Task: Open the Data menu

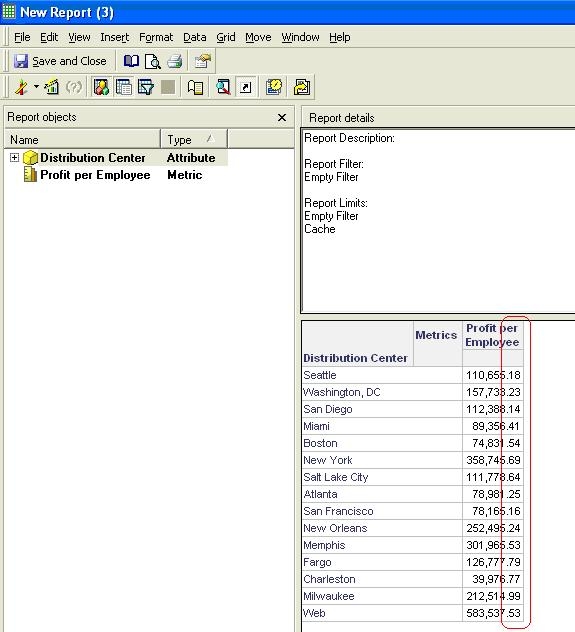Action: (x=195, y=37)
